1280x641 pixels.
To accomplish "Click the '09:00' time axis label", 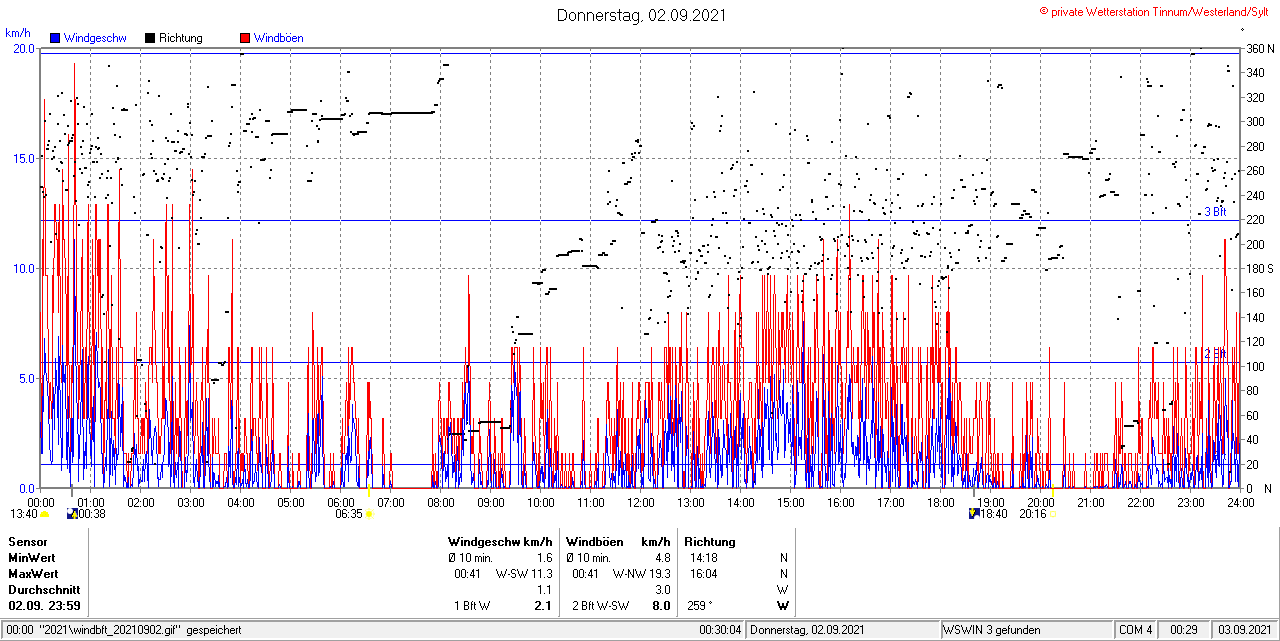I will click(491, 502).
